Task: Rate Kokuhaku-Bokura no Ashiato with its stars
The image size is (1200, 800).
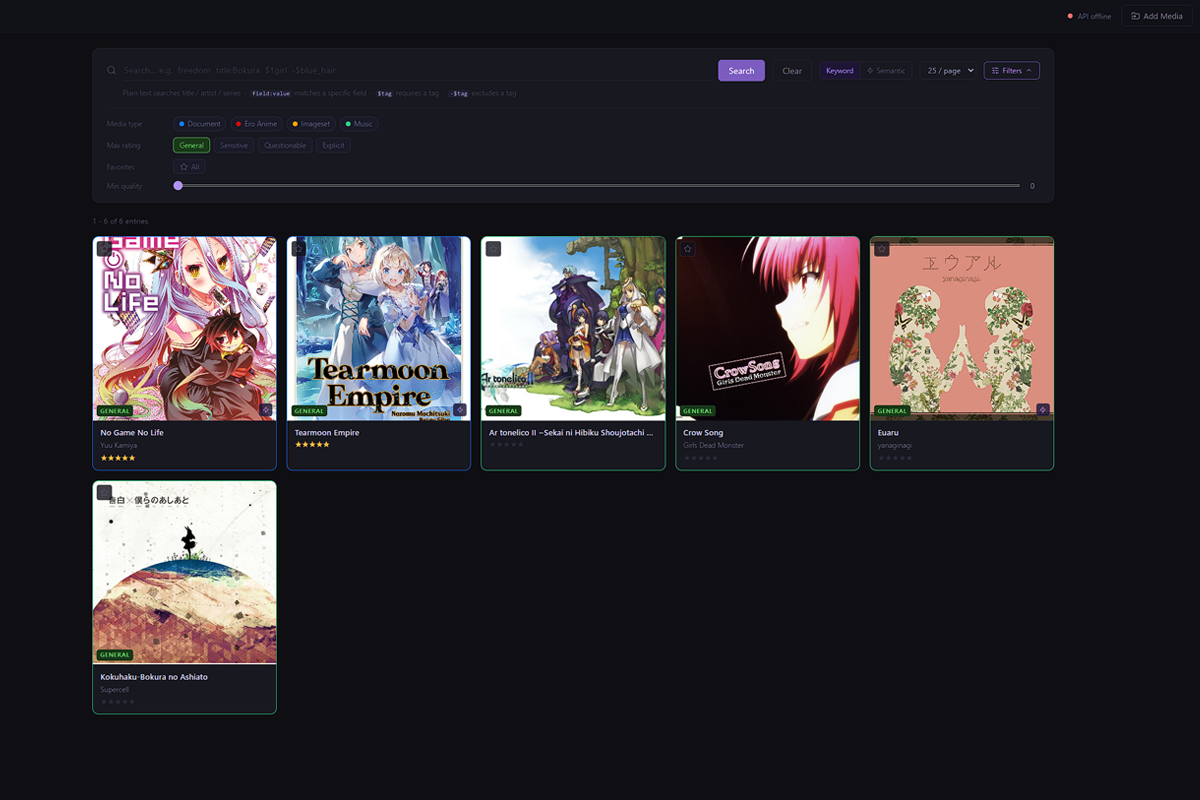Action: pos(118,702)
